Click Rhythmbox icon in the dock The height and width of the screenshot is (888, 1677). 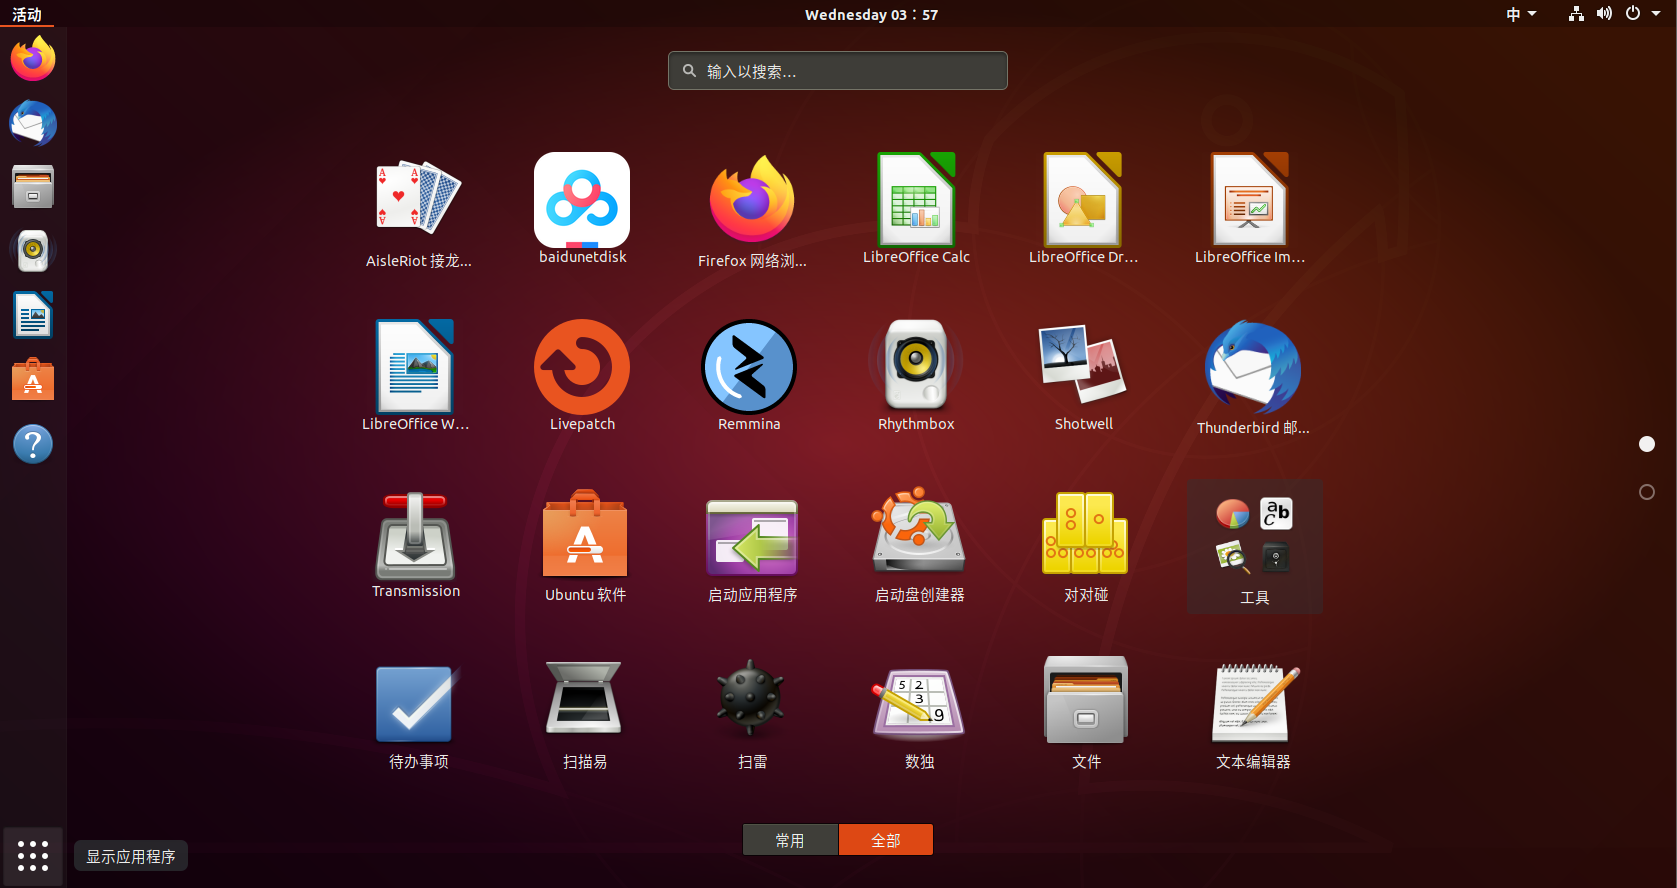click(33, 251)
